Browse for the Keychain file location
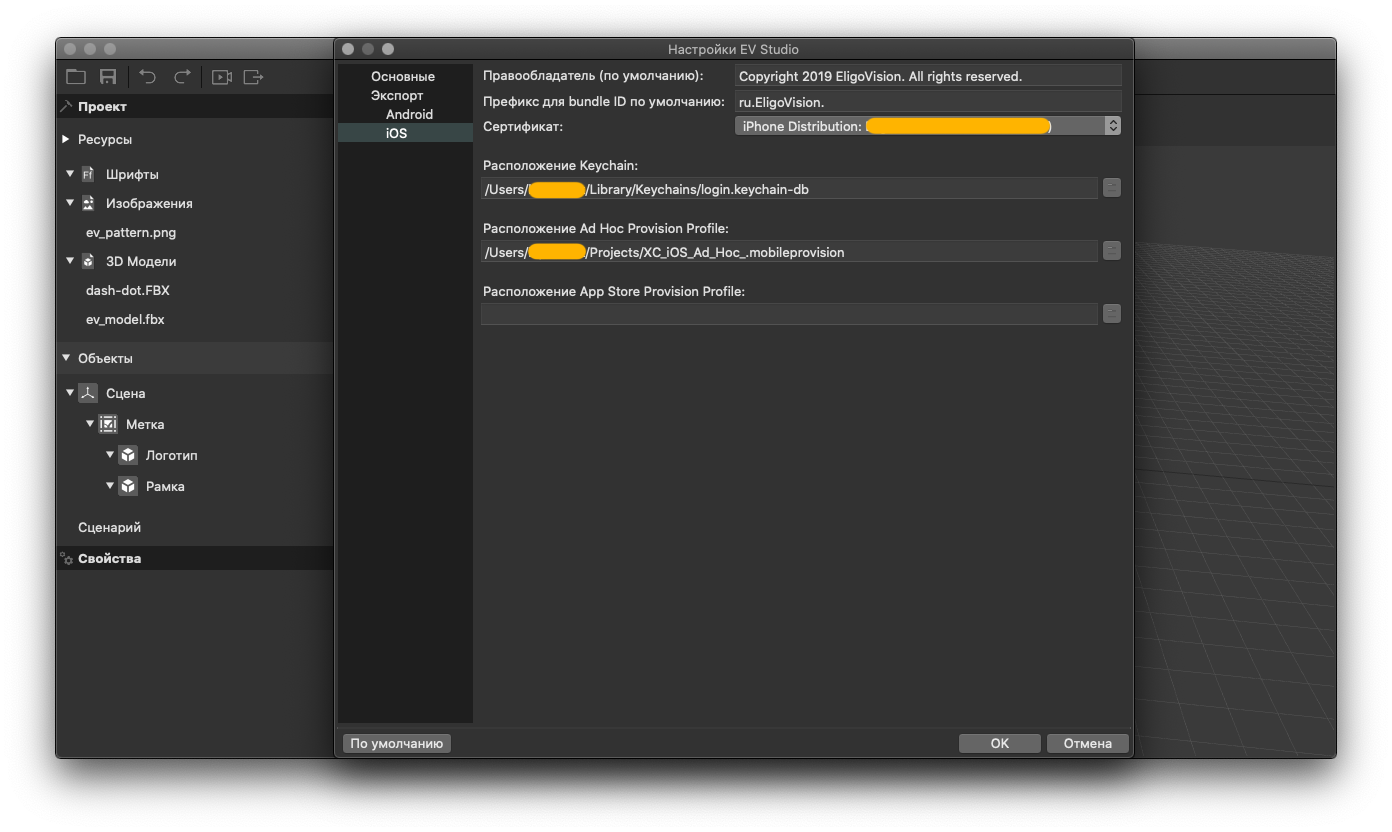Screen dimensions: 1392x832 (x=1111, y=188)
